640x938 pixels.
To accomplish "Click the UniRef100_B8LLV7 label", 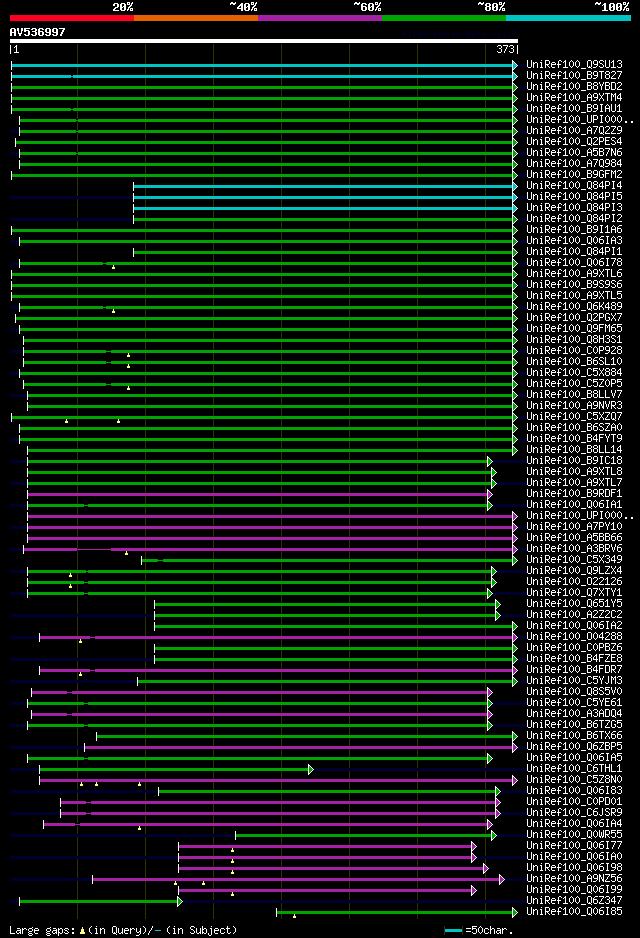I will 574,395.
